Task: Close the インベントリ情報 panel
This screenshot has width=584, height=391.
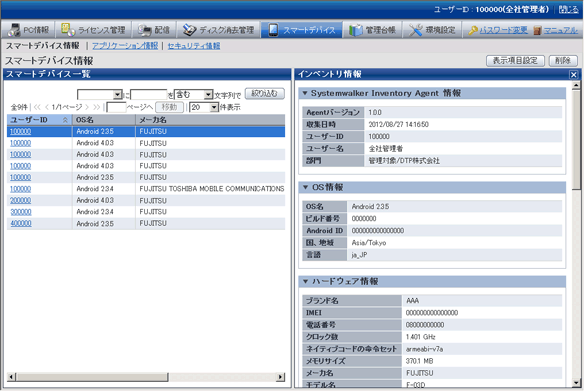Action: [574, 74]
